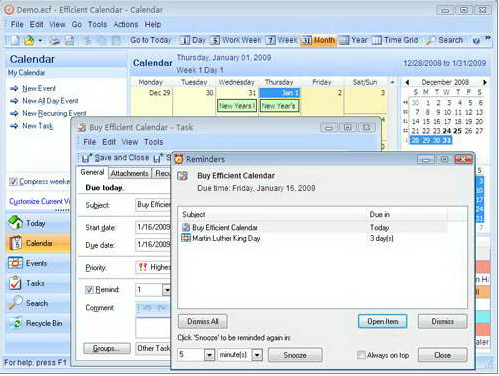Viewport: 499px width, 376px height.
Task: Click the Dismiss All button
Action: coord(203,322)
